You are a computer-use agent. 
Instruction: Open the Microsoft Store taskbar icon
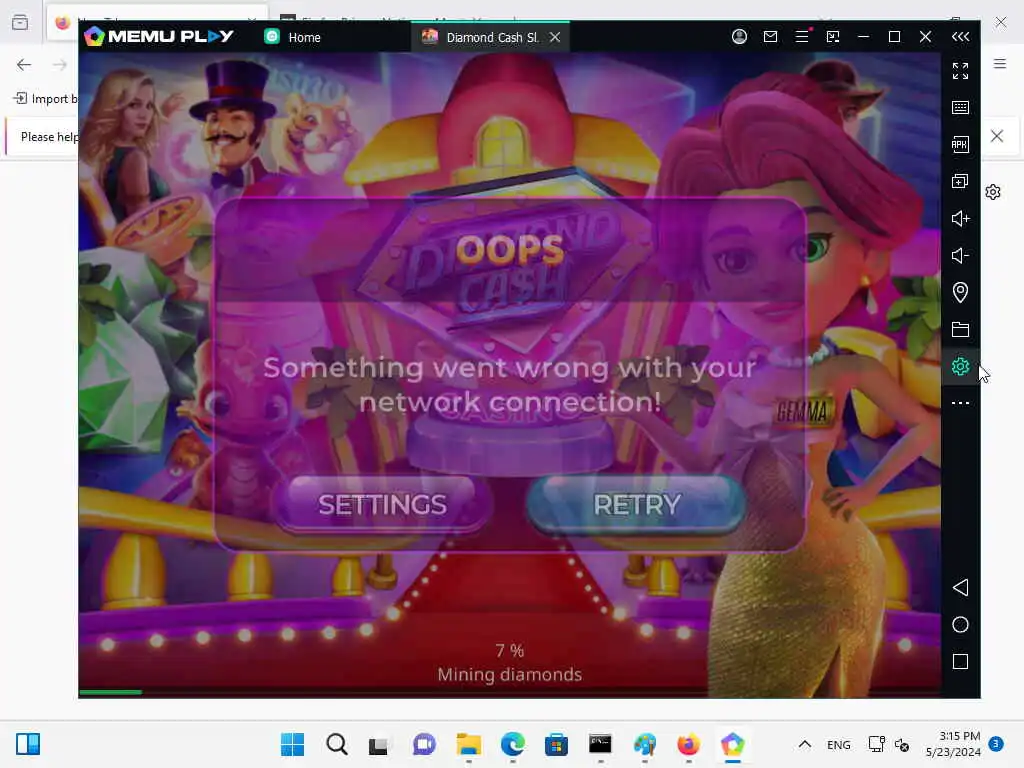tap(556, 744)
